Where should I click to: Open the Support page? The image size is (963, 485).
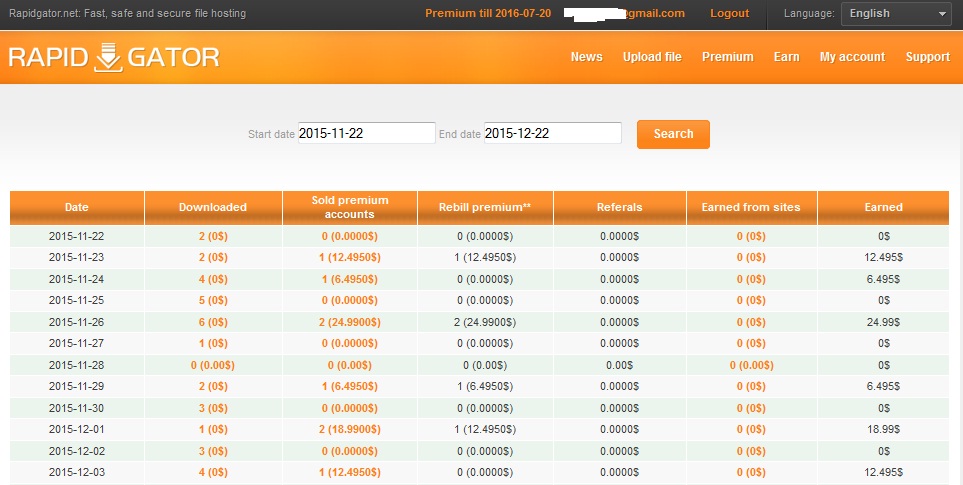(x=927, y=57)
